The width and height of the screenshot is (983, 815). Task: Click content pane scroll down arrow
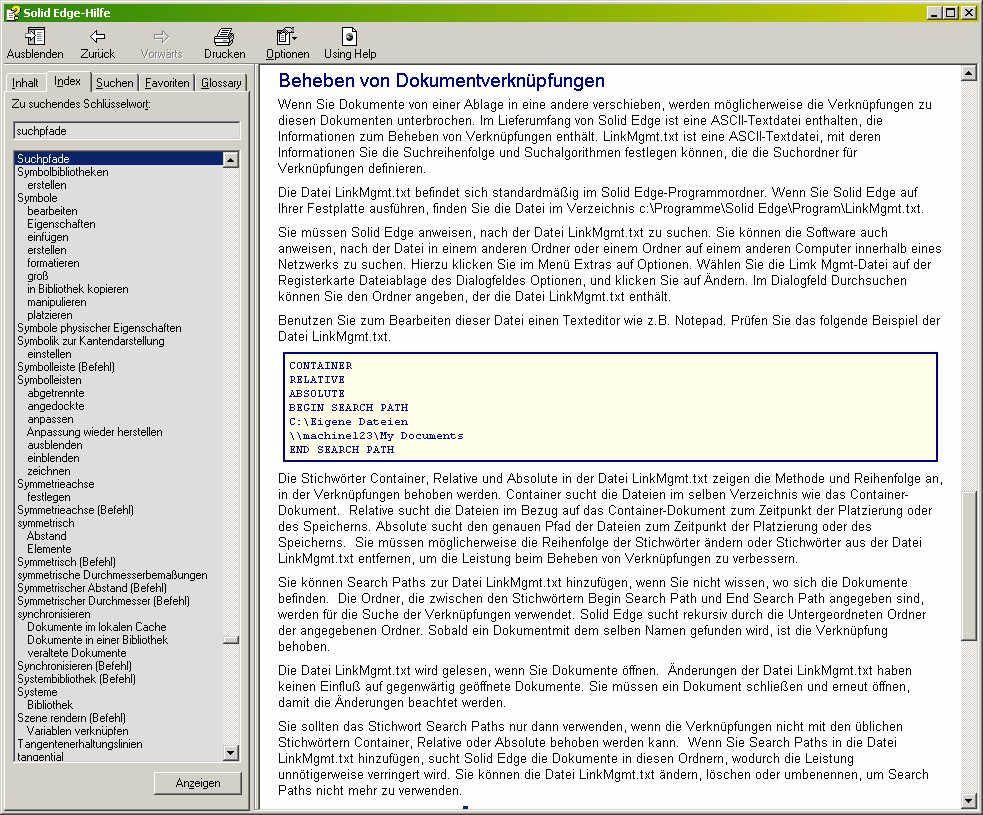click(969, 801)
